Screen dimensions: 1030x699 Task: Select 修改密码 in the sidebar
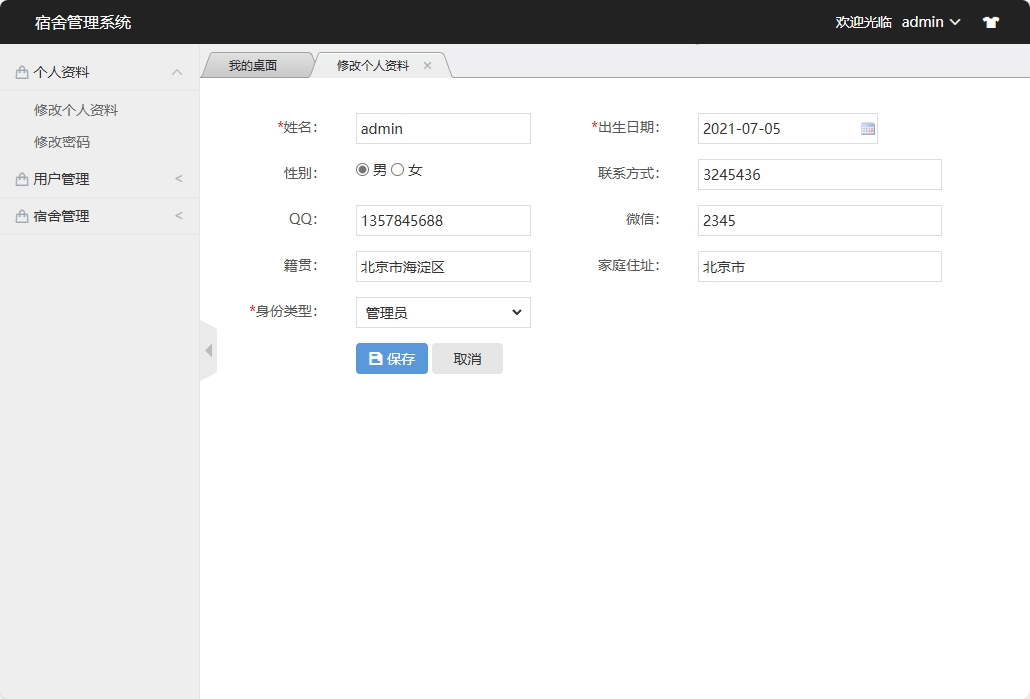click(64, 139)
